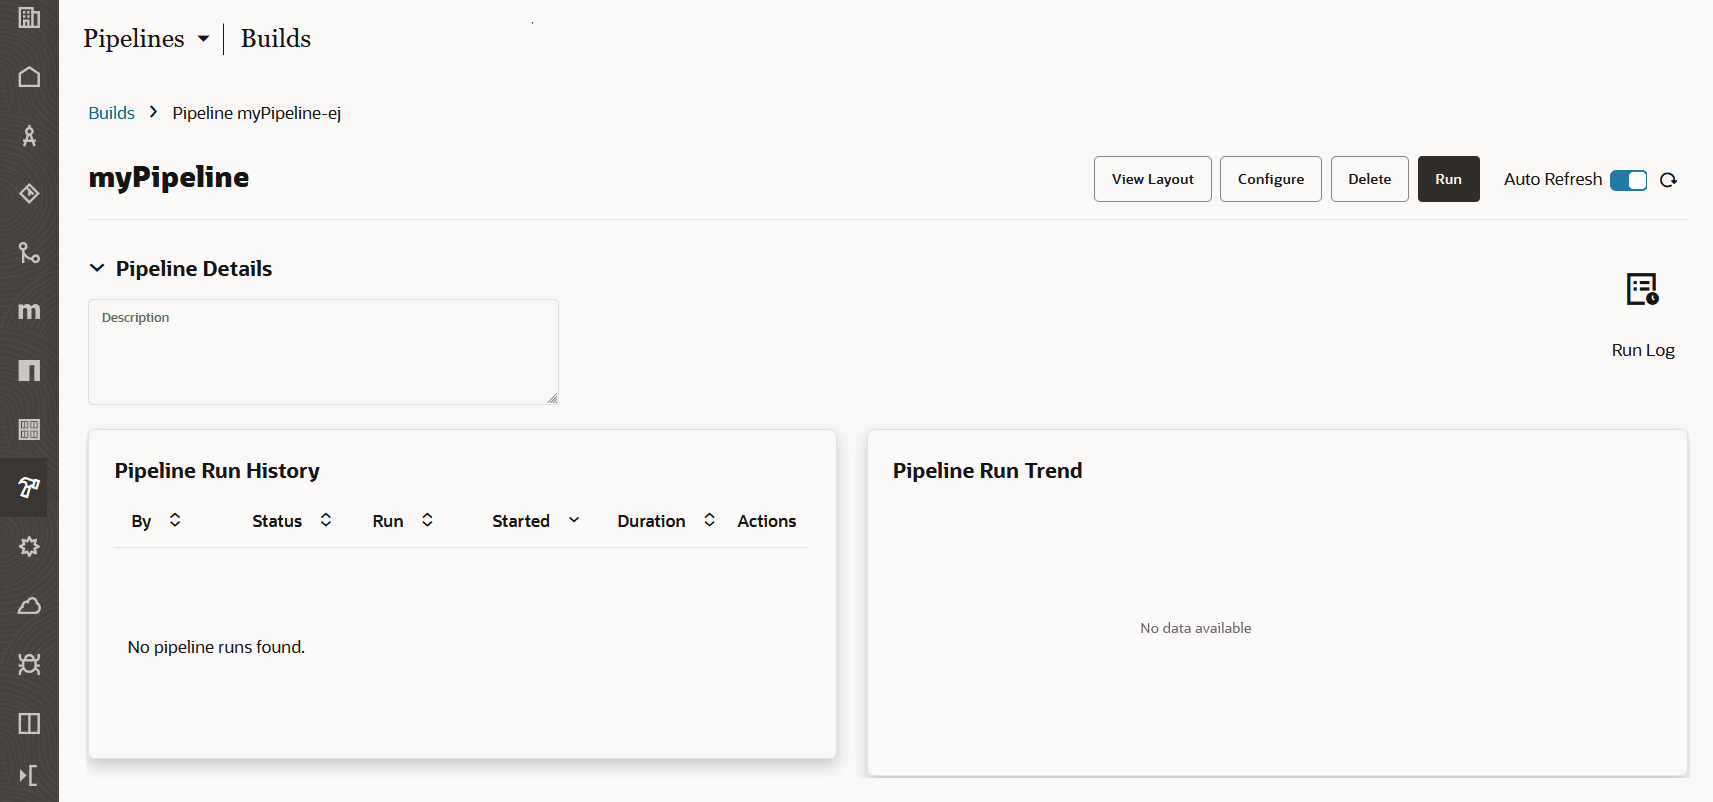Collapse the Pipeline Details section
Image resolution: width=1713 pixels, height=802 pixels.
(97, 268)
